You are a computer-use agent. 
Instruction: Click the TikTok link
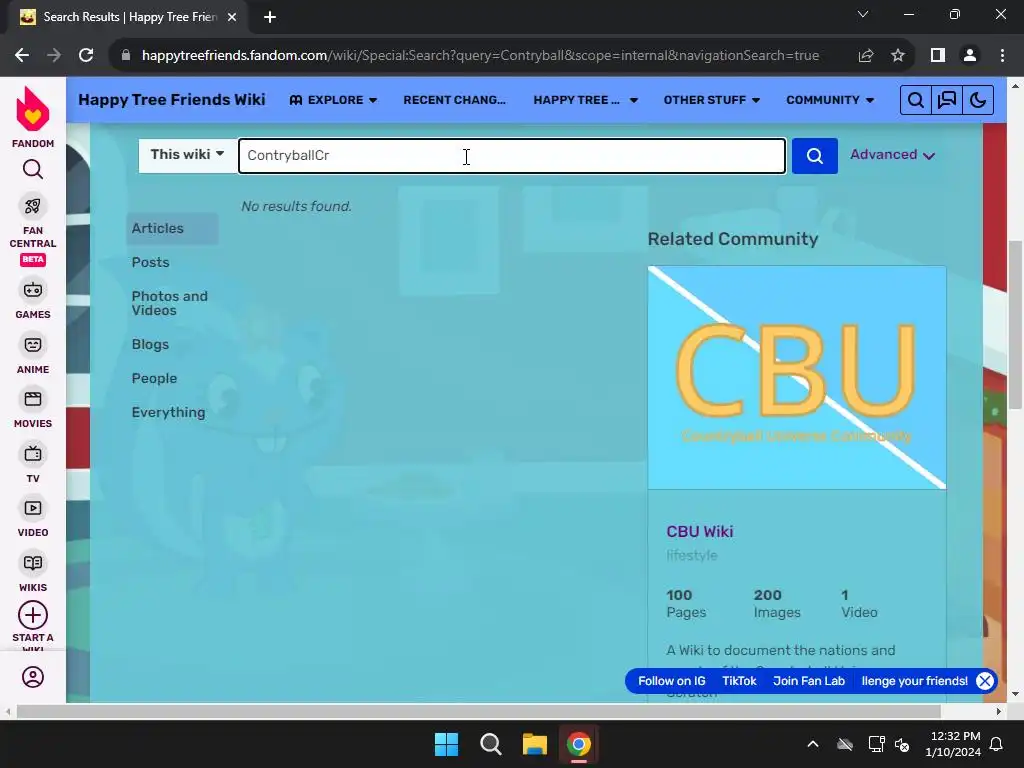coord(739,681)
